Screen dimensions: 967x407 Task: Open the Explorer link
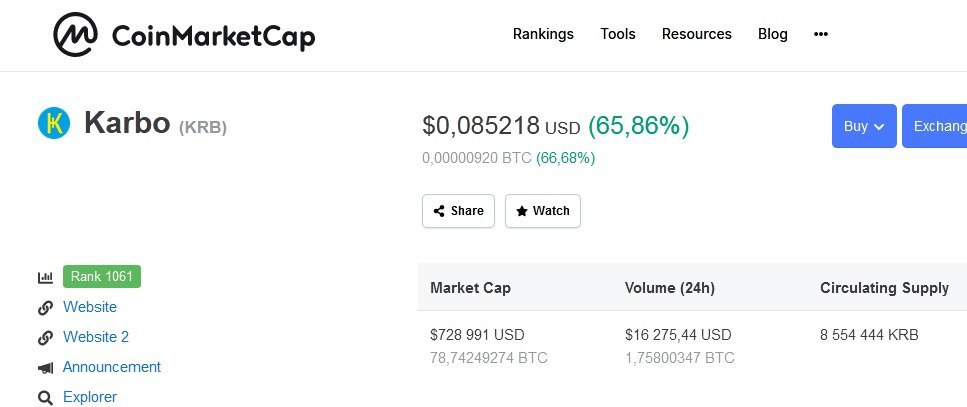[x=90, y=397]
